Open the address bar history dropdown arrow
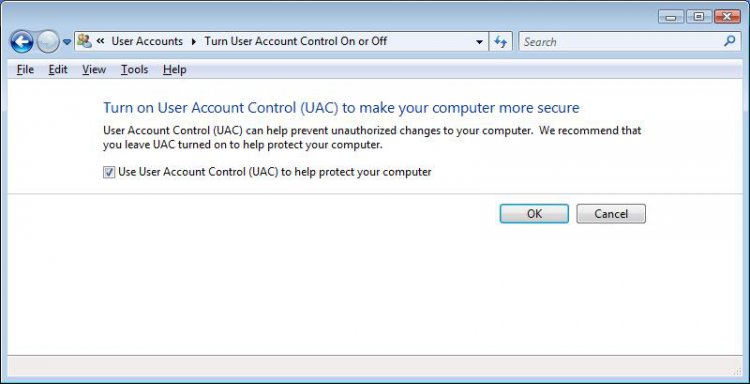 pyautogui.click(x=479, y=42)
